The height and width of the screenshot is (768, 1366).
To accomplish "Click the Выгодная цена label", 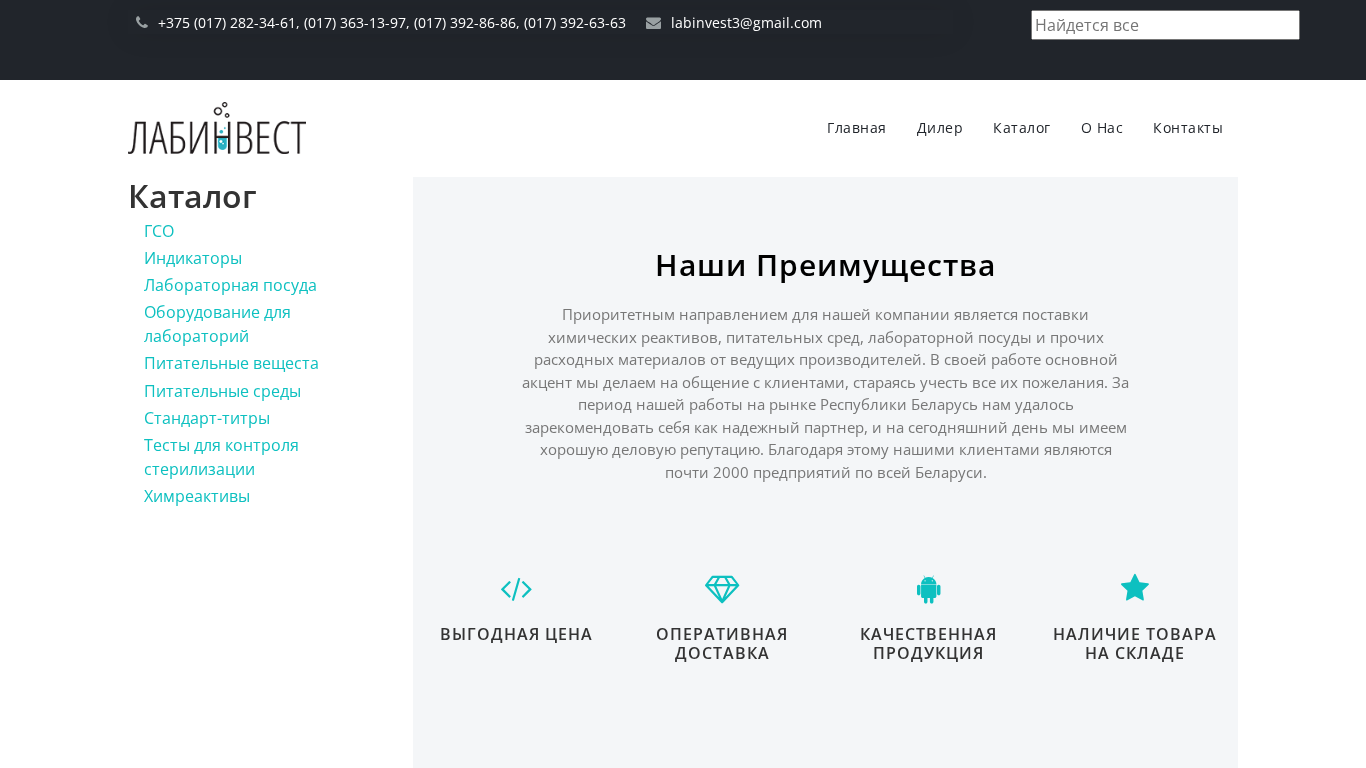I will (516, 634).
